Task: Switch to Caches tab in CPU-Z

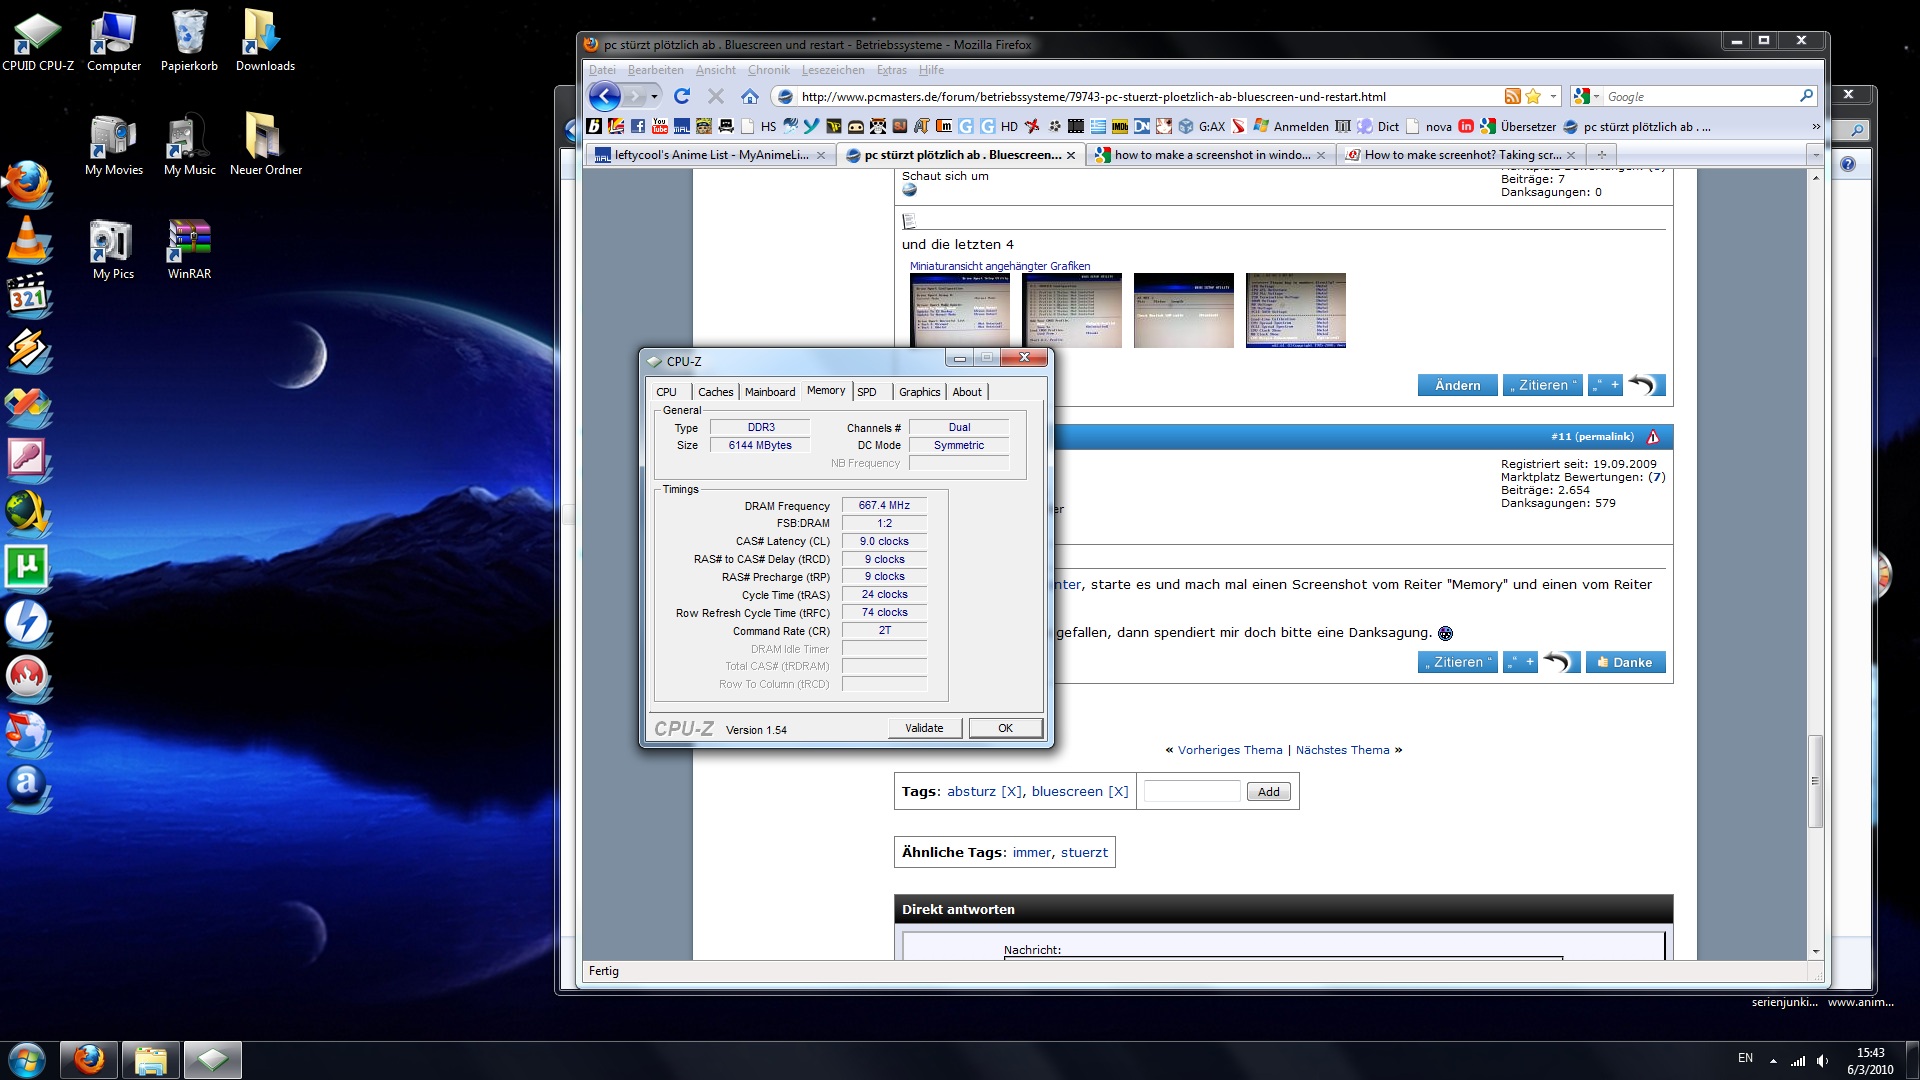Action: point(715,392)
